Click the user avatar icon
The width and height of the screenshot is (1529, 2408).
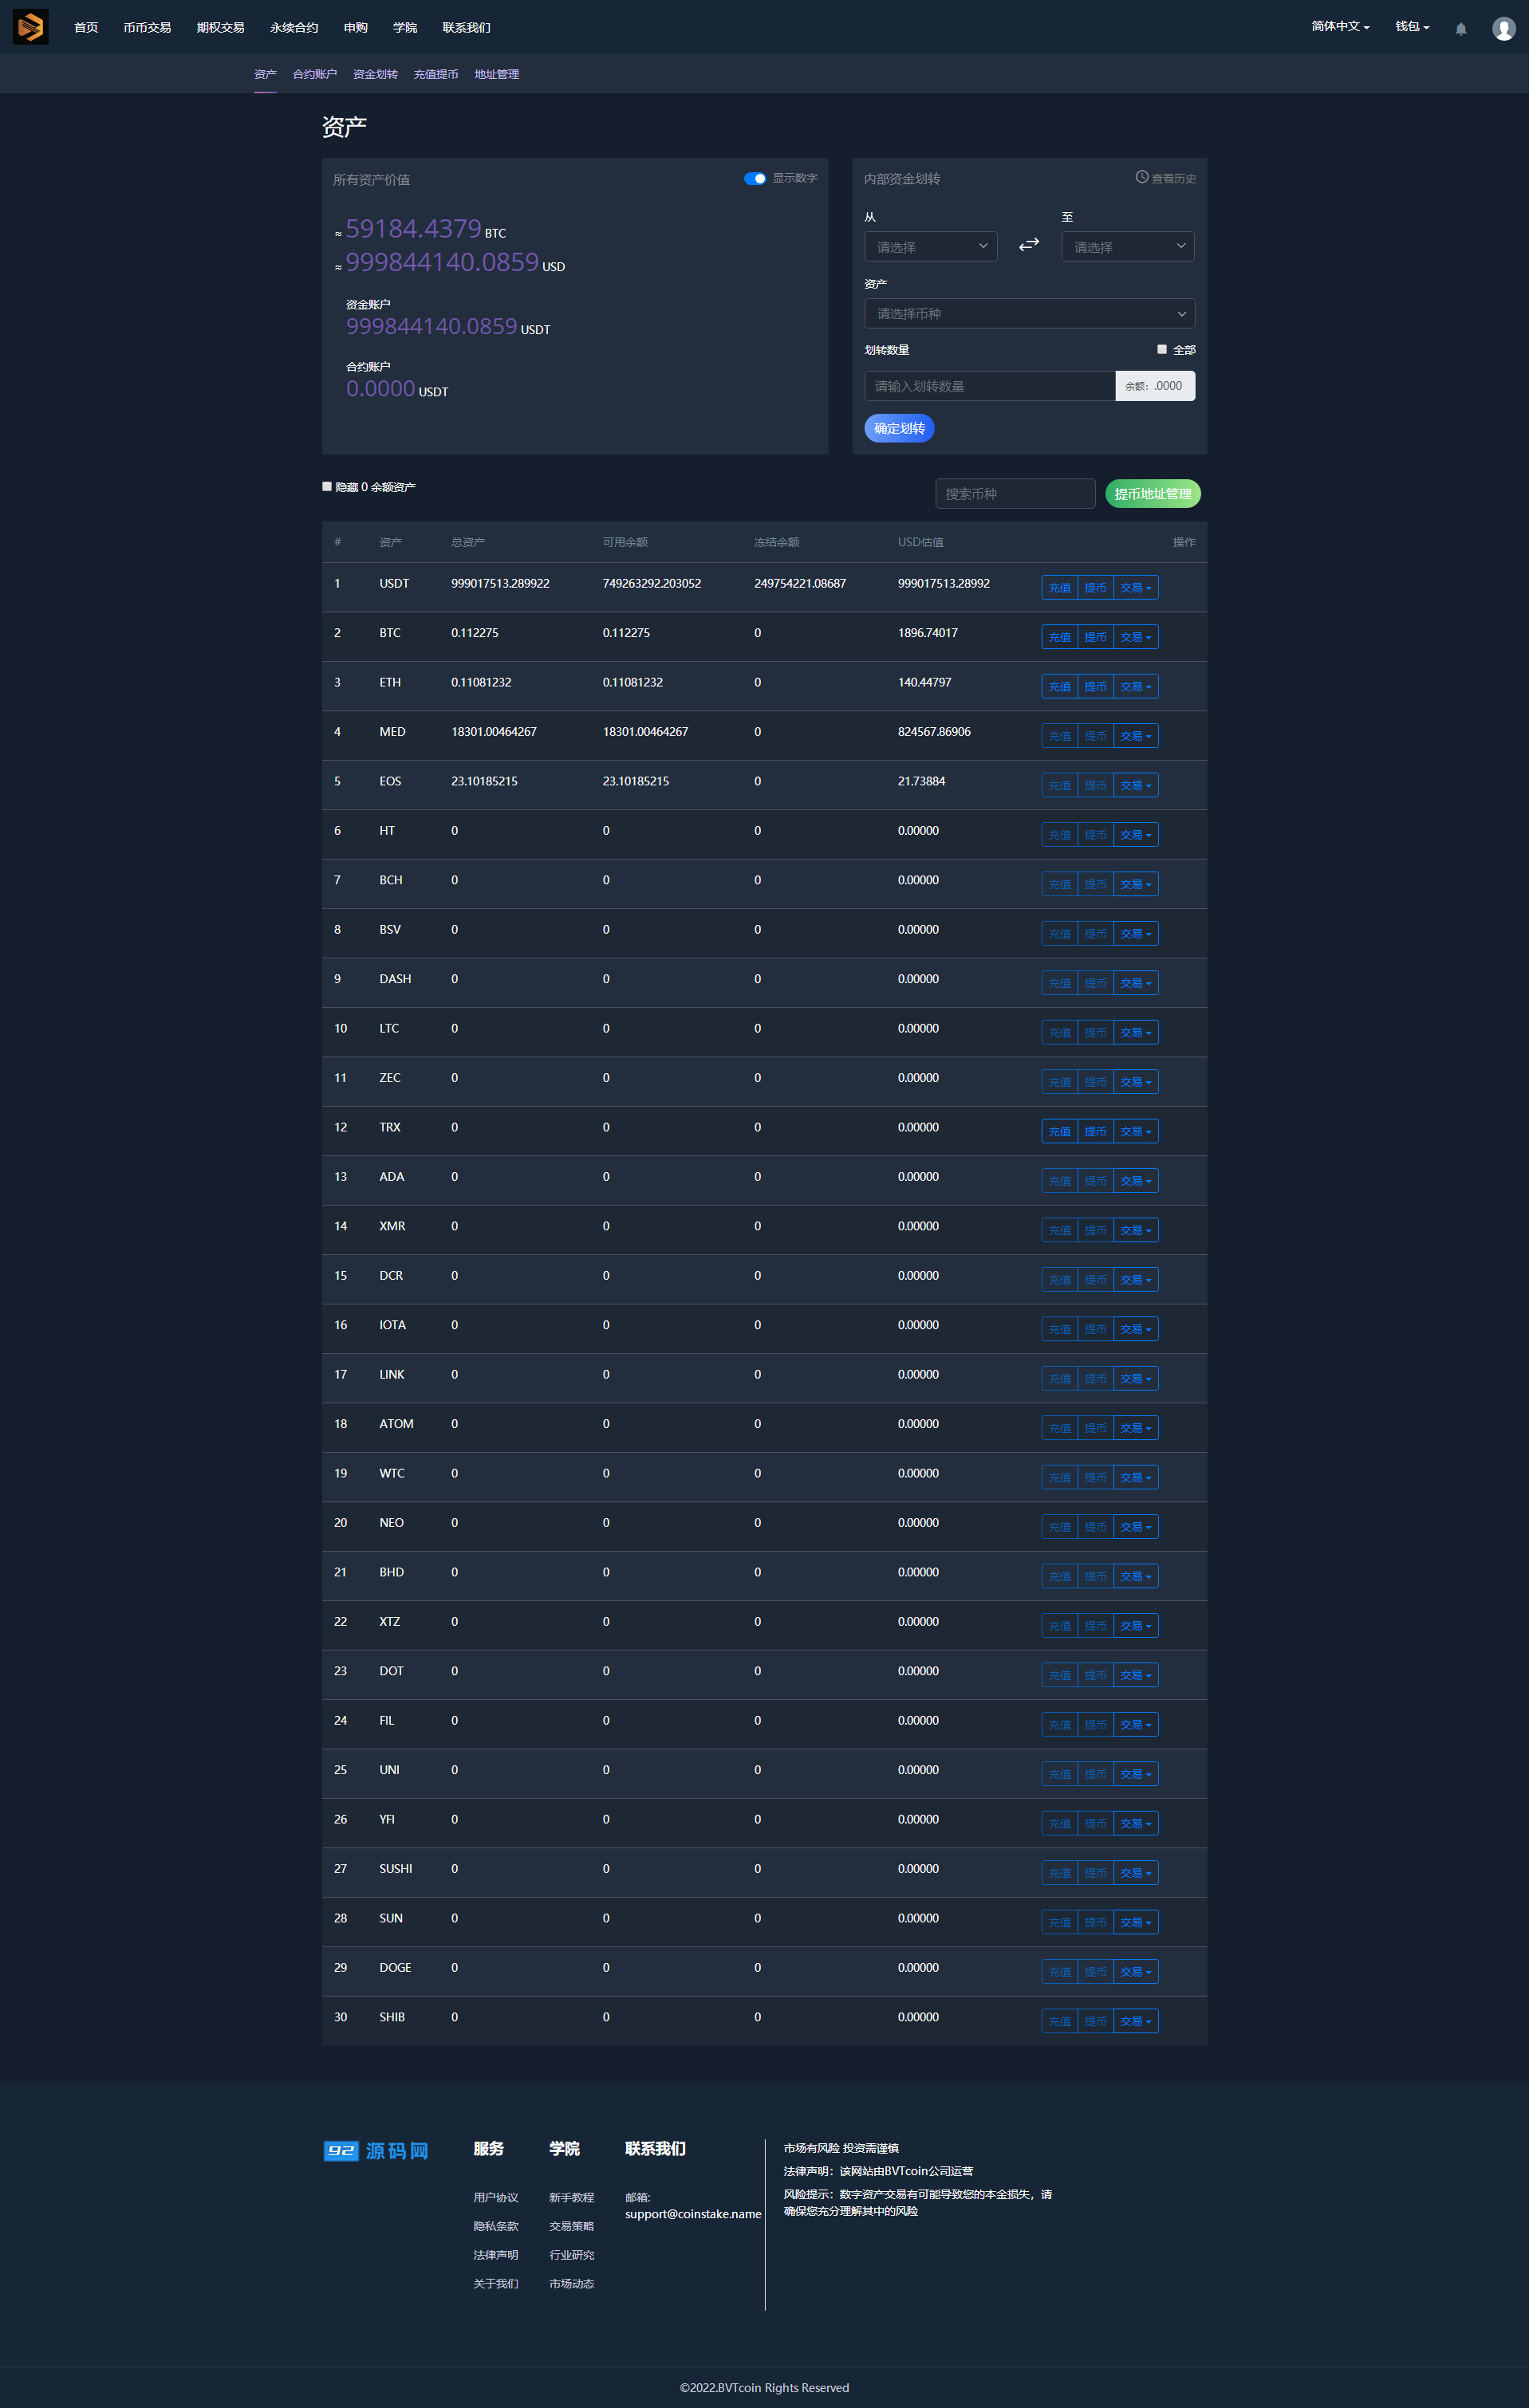[x=1503, y=29]
